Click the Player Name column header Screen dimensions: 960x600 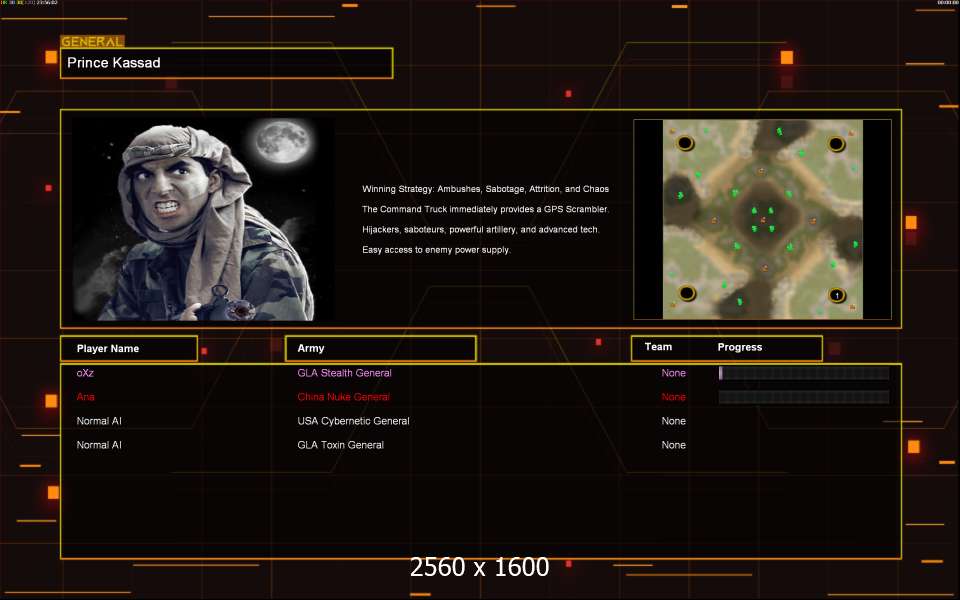click(129, 348)
